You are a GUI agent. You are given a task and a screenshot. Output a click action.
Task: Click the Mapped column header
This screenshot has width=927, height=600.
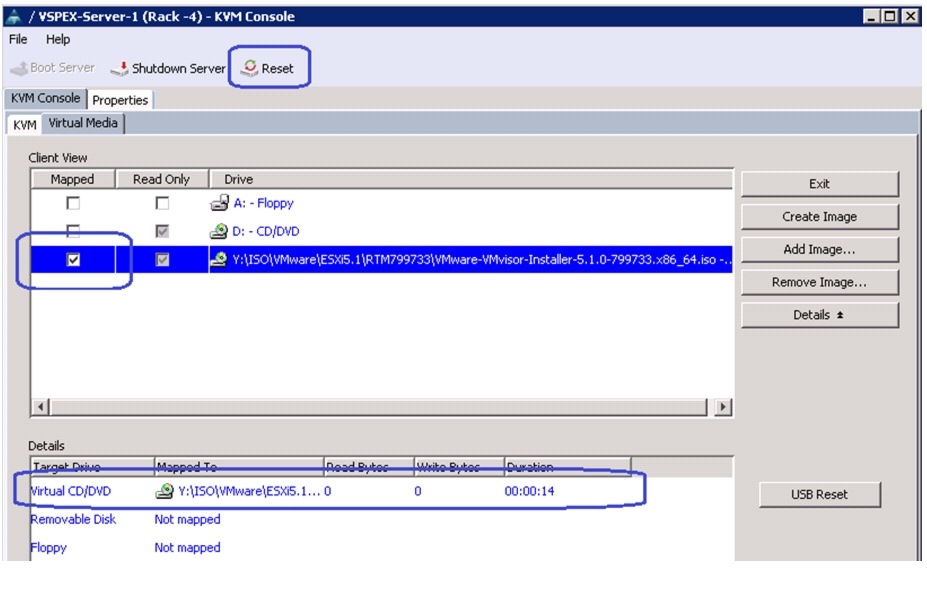72,179
